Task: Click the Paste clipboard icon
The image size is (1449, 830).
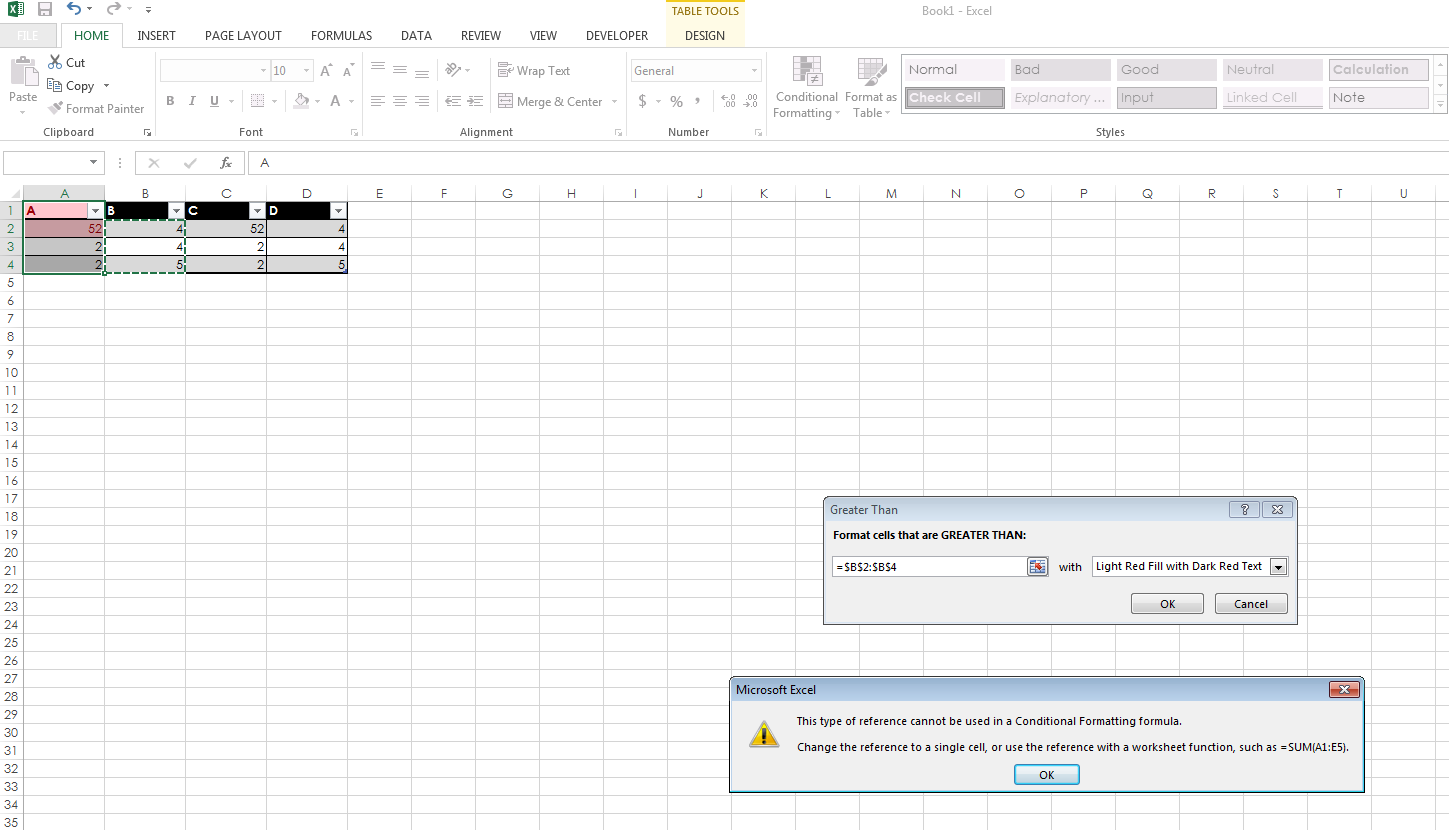Action: (x=23, y=73)
